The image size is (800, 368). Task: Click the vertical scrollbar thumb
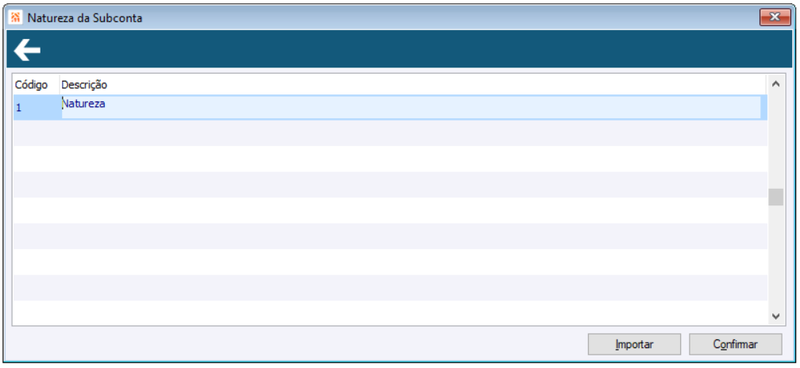pos(776,197)
